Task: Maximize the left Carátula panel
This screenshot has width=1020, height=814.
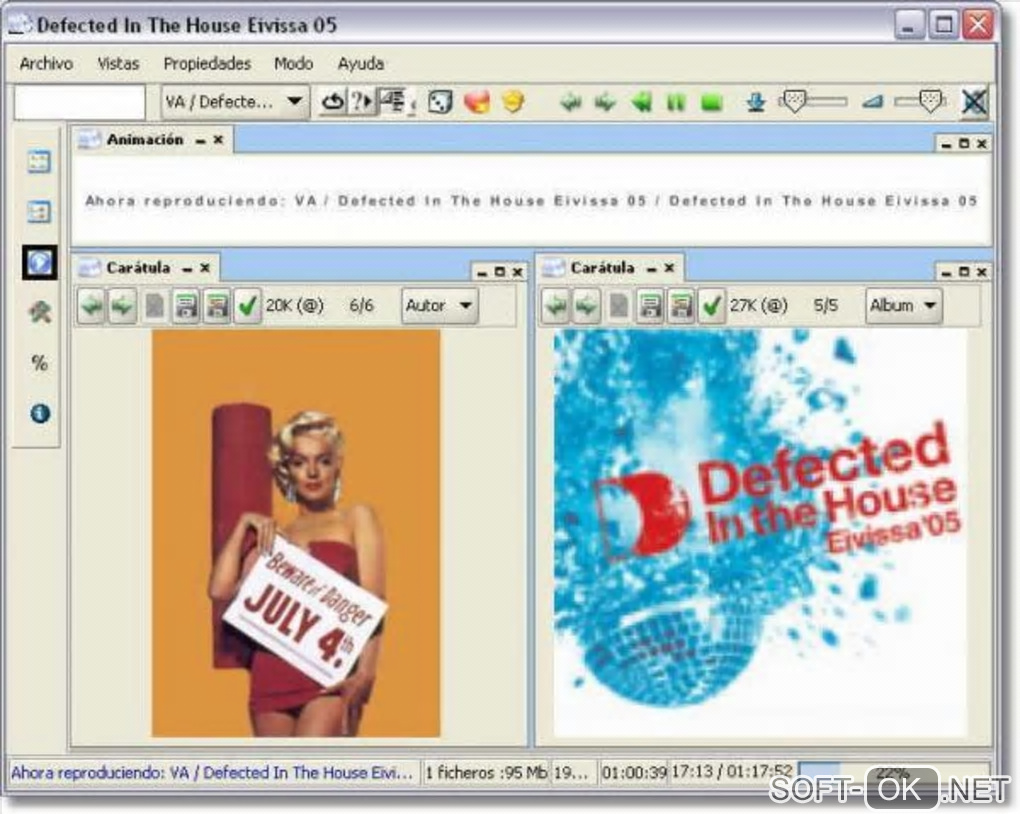Action: pyautogui.click(x=500, y=272)
